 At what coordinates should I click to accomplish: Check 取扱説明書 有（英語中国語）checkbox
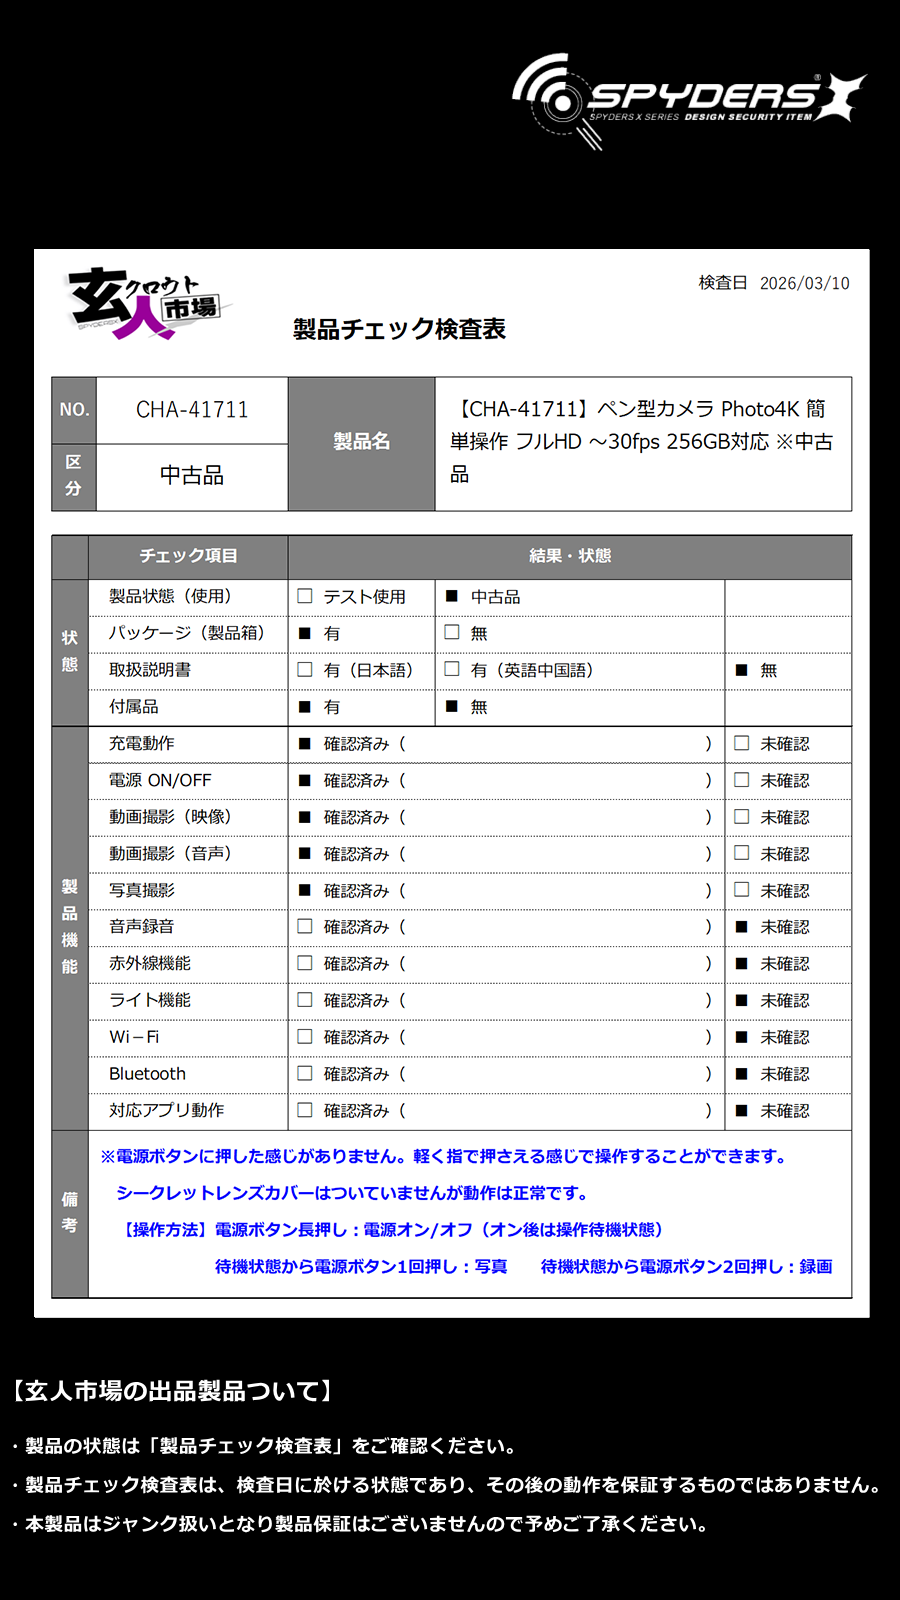452,669
